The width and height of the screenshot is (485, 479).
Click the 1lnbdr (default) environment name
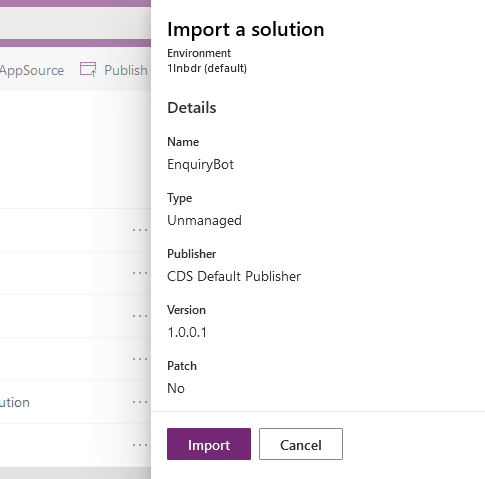[207, 68]
